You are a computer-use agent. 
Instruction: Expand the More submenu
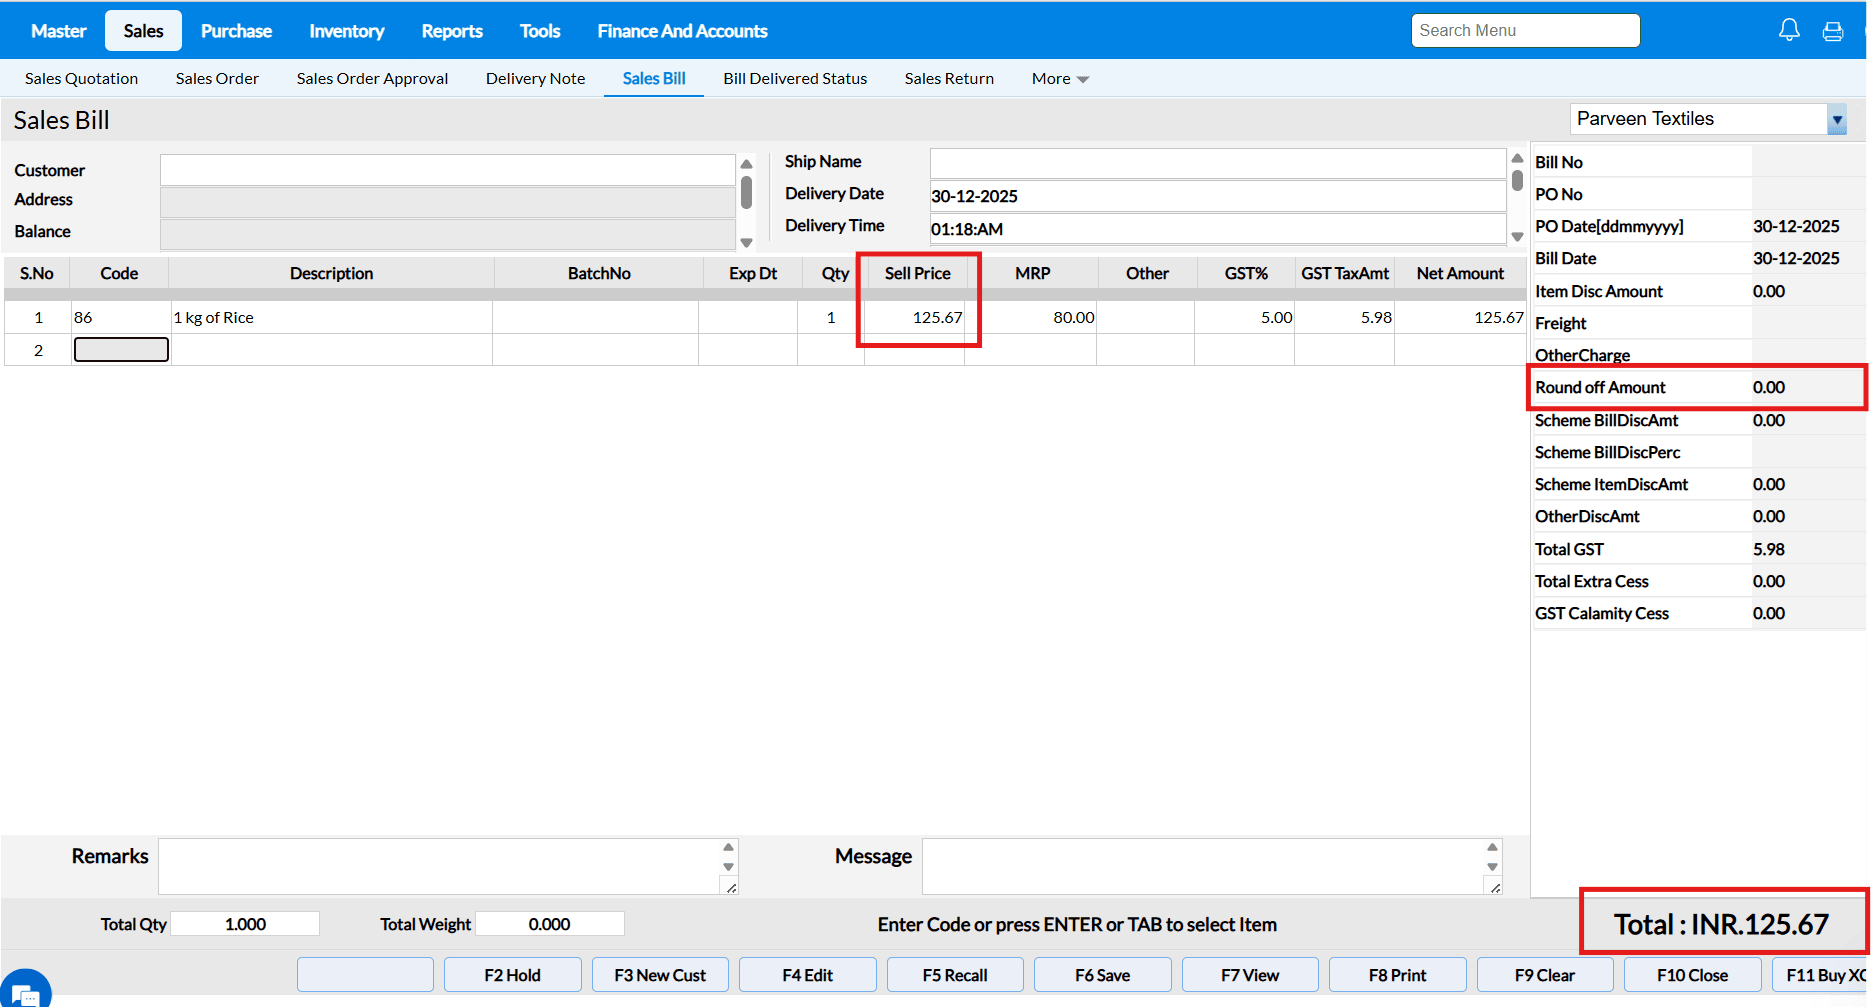click(x=1059, y=79)
